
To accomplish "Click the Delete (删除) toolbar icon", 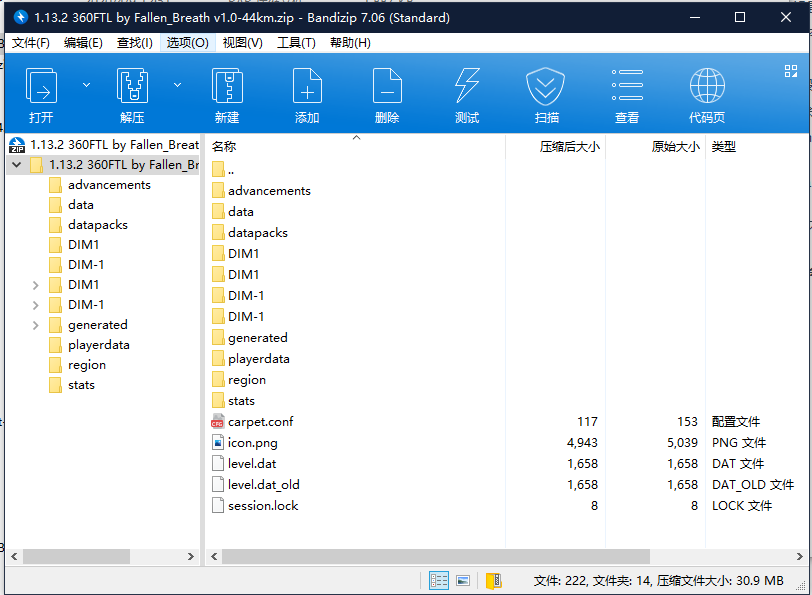I will [x=387, y=87].
